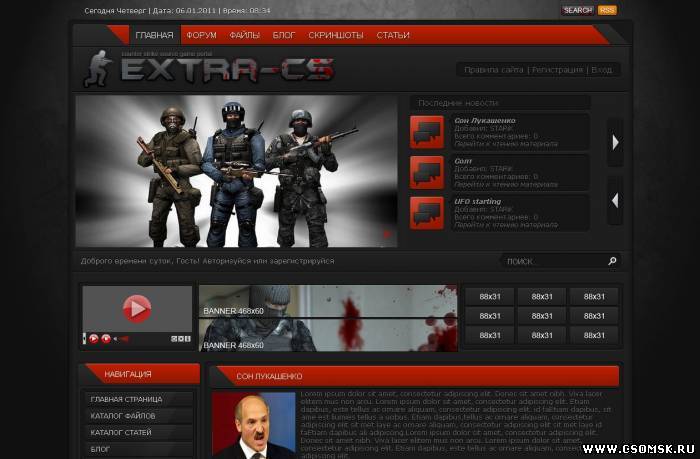Click comment icon beside the Com news item

[427, 173]
